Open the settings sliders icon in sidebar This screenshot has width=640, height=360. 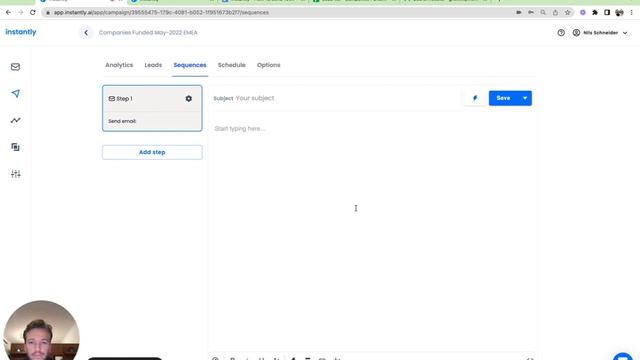coord(16,174)
